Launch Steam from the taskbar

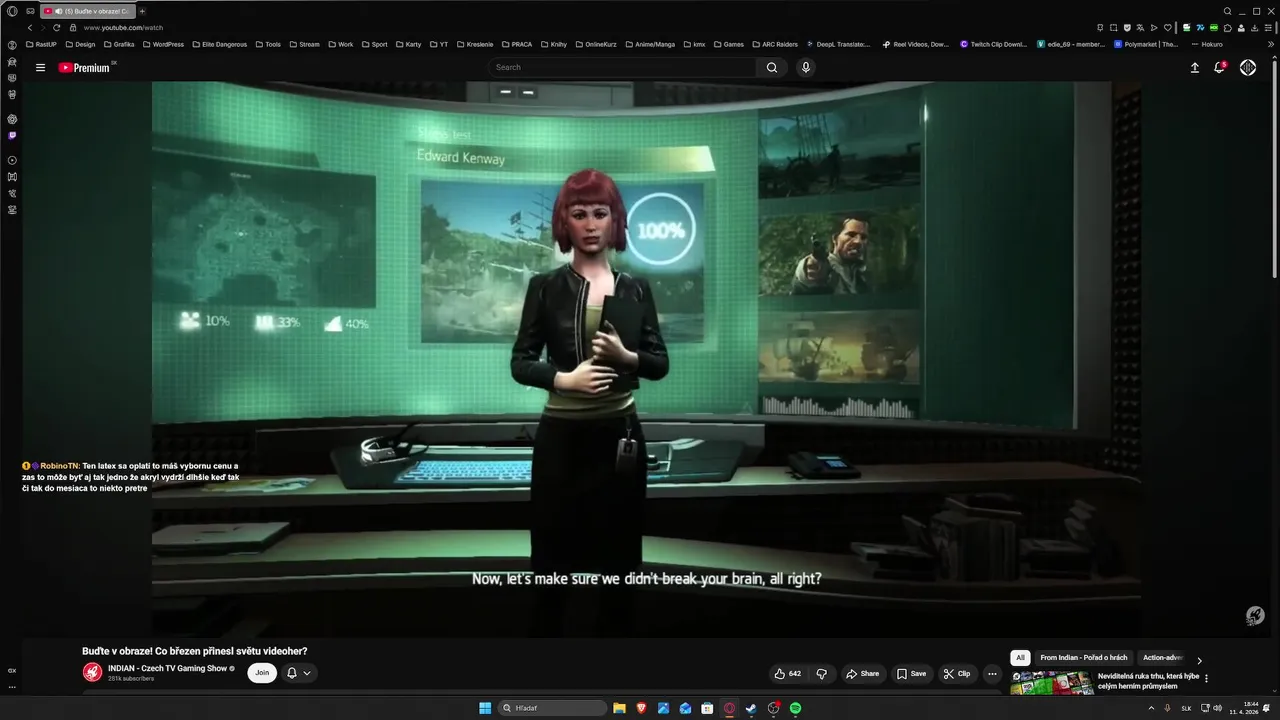(751, 708)
